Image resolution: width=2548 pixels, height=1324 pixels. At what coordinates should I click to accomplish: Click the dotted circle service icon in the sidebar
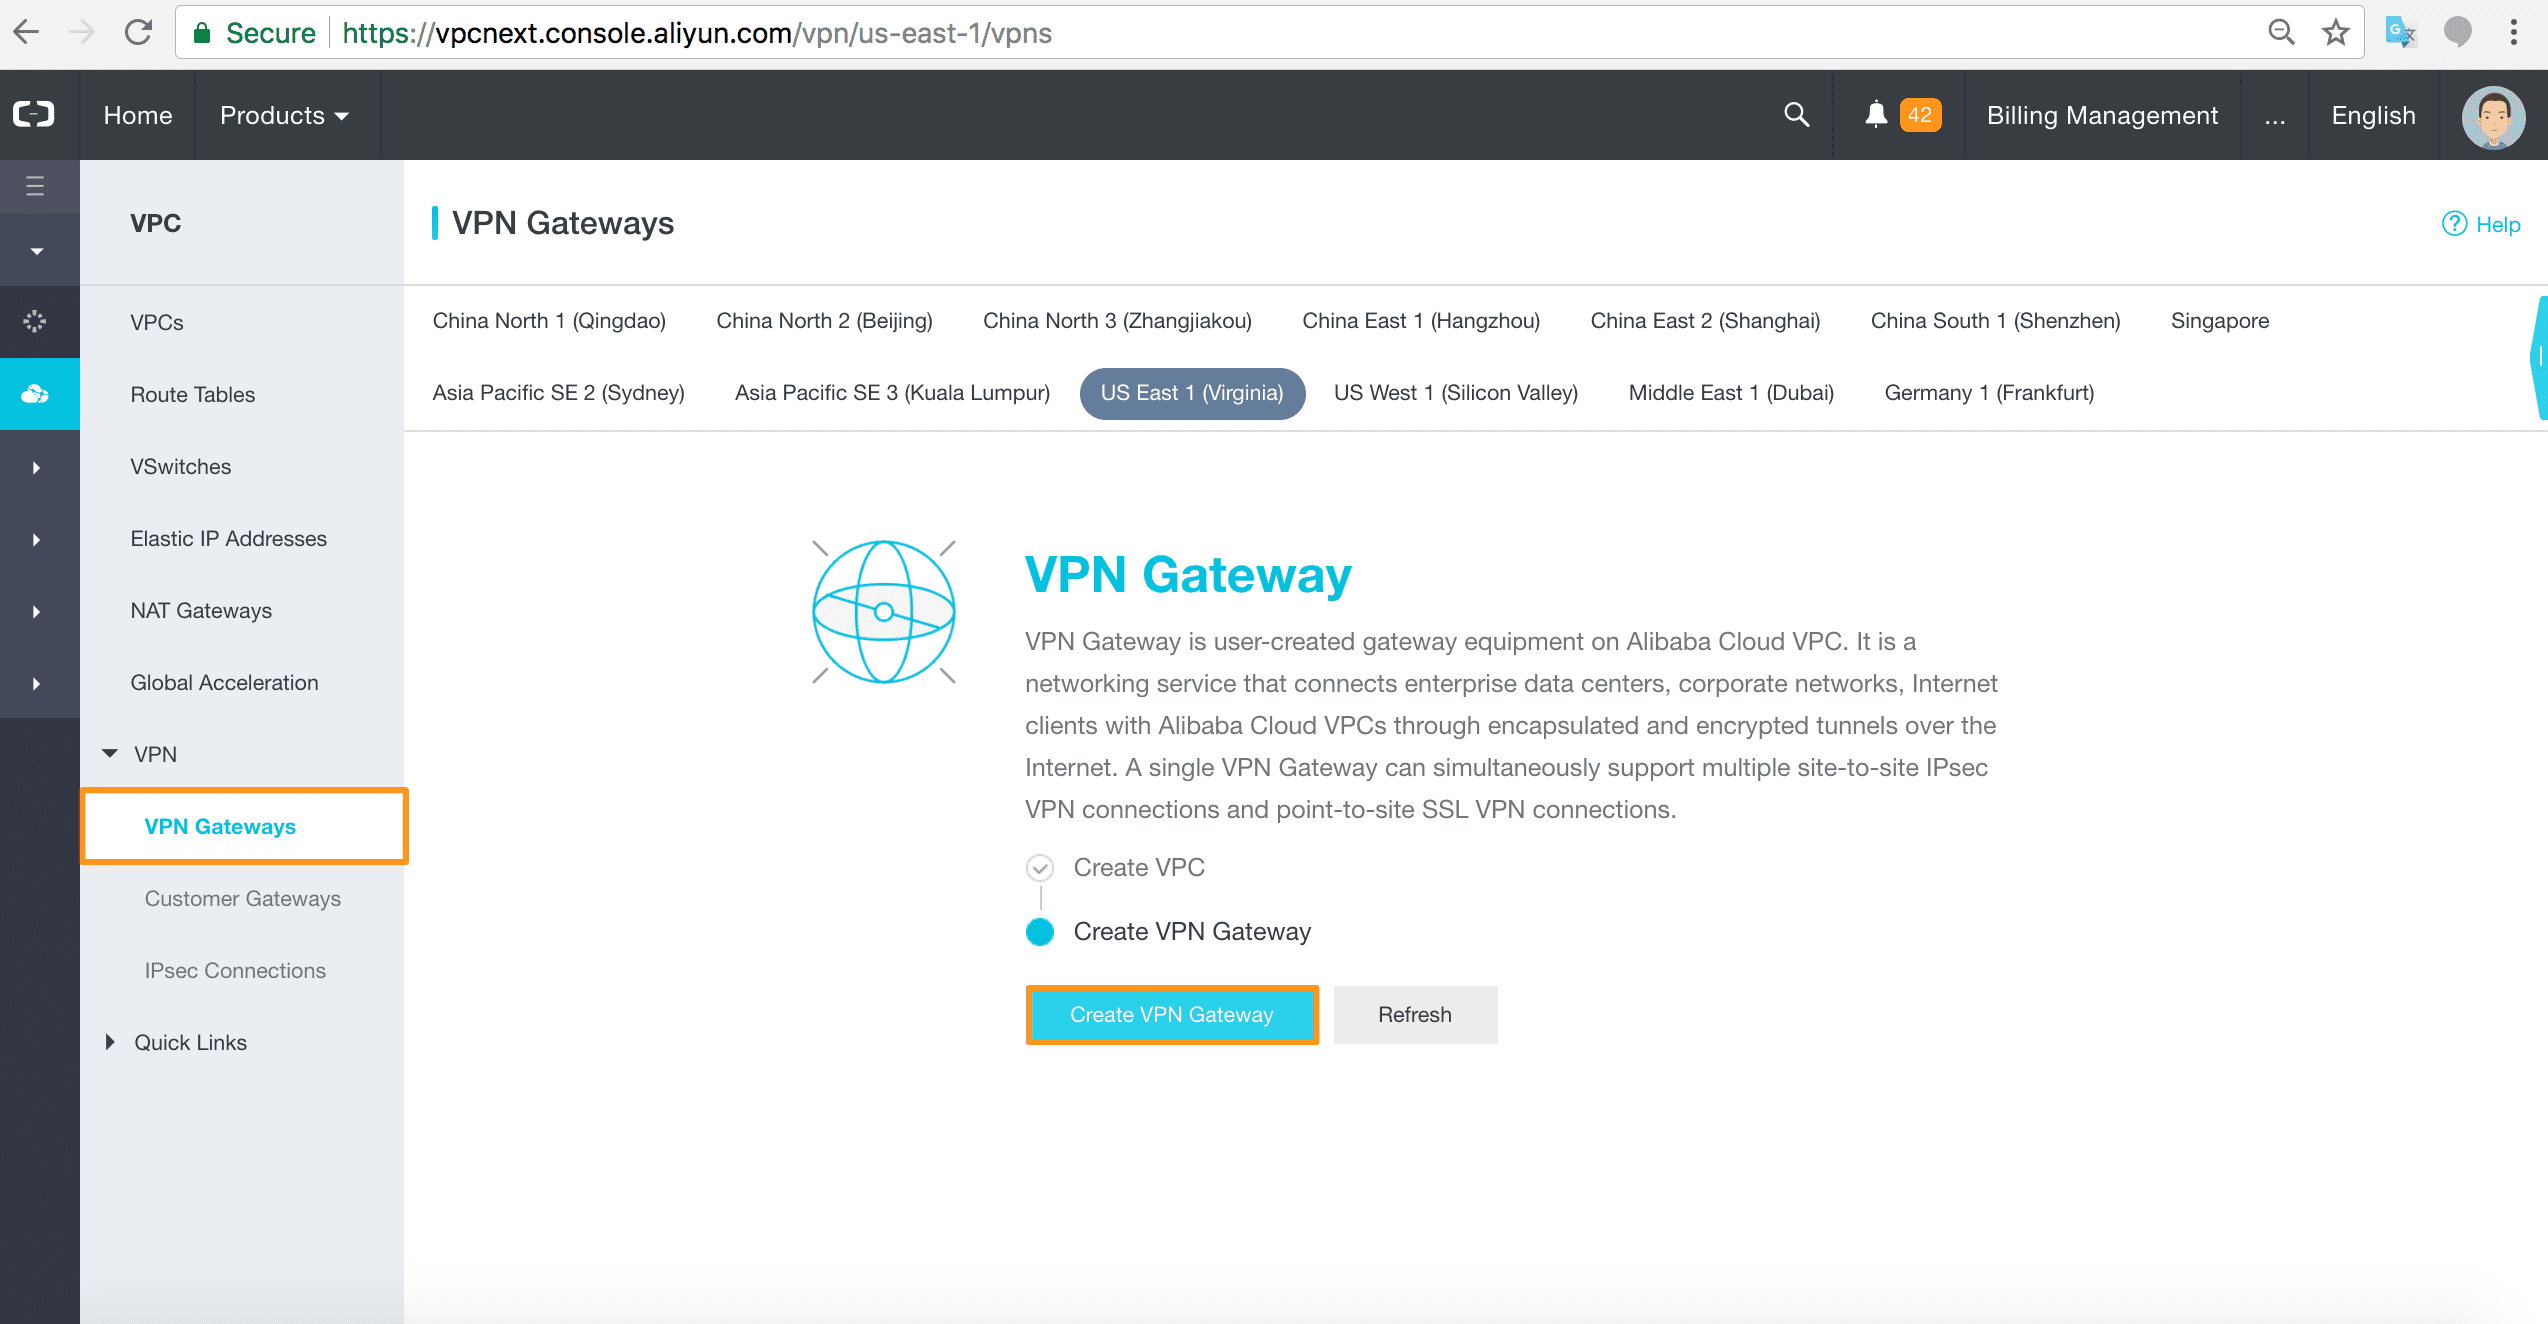click(35, 321)
